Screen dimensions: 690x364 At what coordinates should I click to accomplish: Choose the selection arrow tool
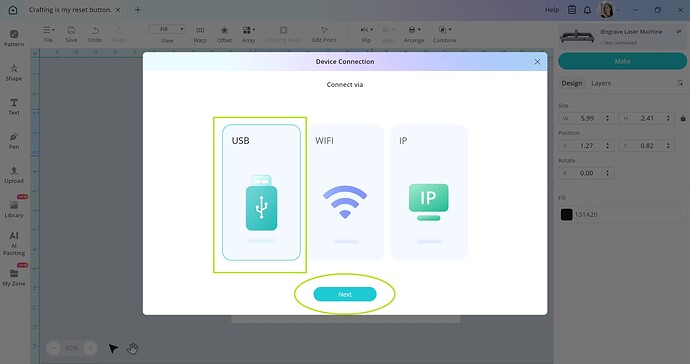click(113, 349)
